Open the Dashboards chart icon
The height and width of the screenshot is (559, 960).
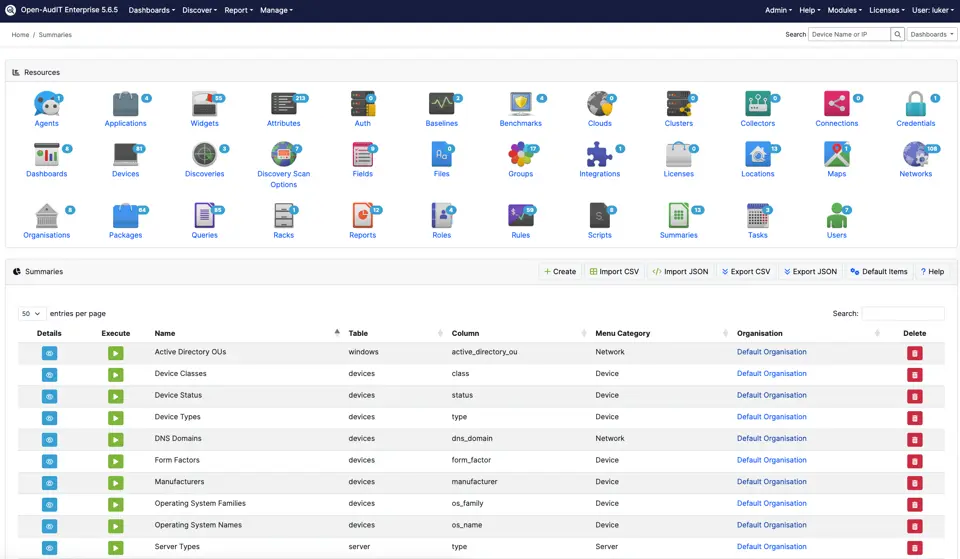(47, 154)
